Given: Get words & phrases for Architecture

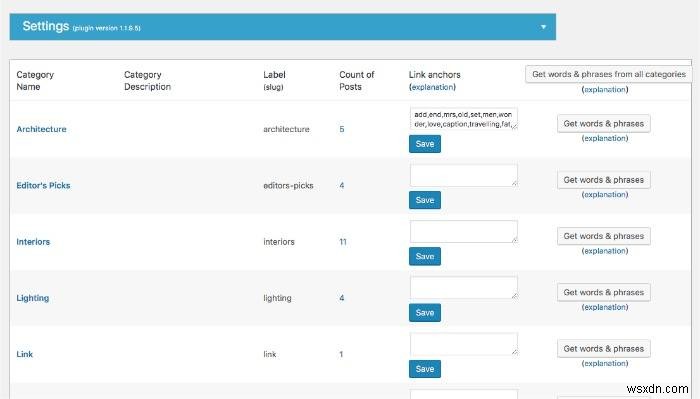Looking at the screenshot, I should pos(604,124).
